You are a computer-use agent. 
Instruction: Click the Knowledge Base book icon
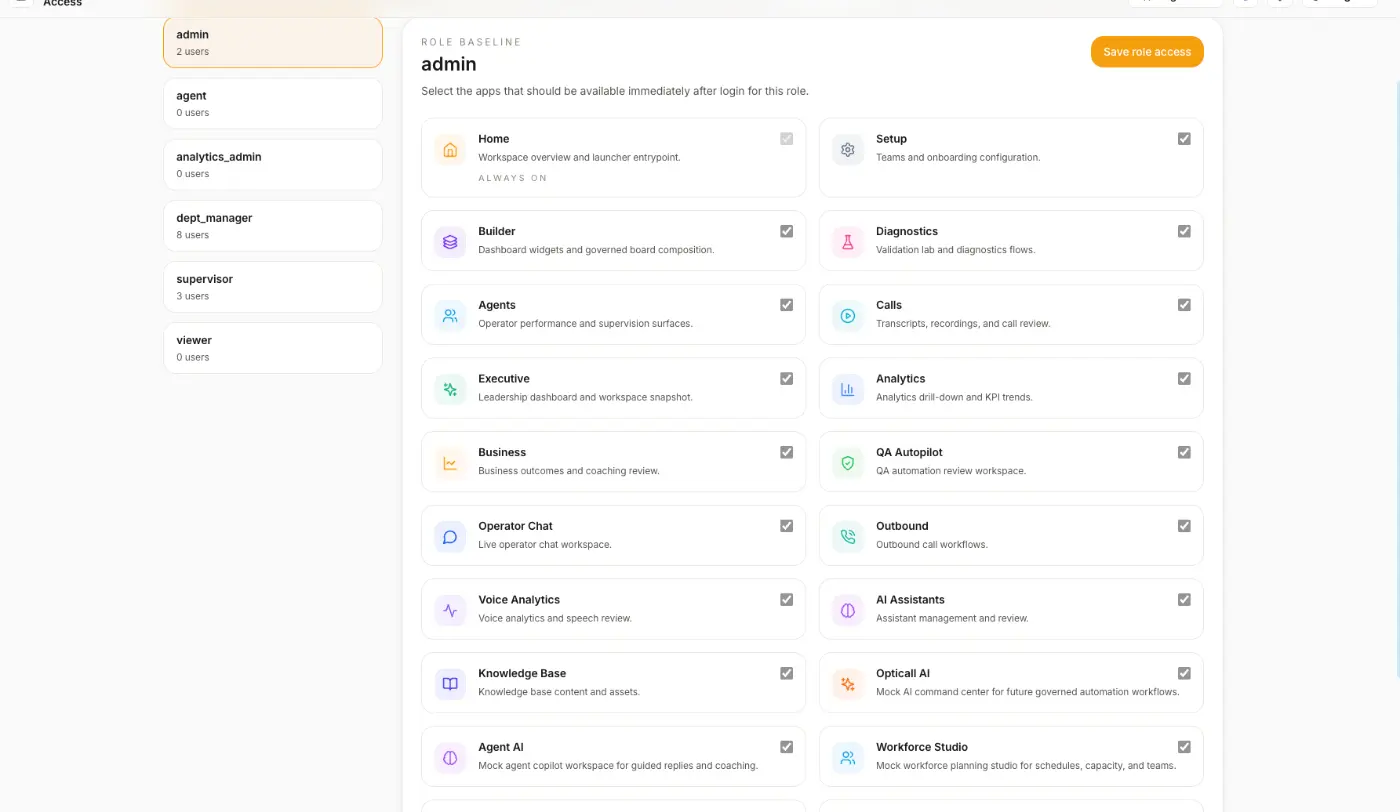[450, 684]
